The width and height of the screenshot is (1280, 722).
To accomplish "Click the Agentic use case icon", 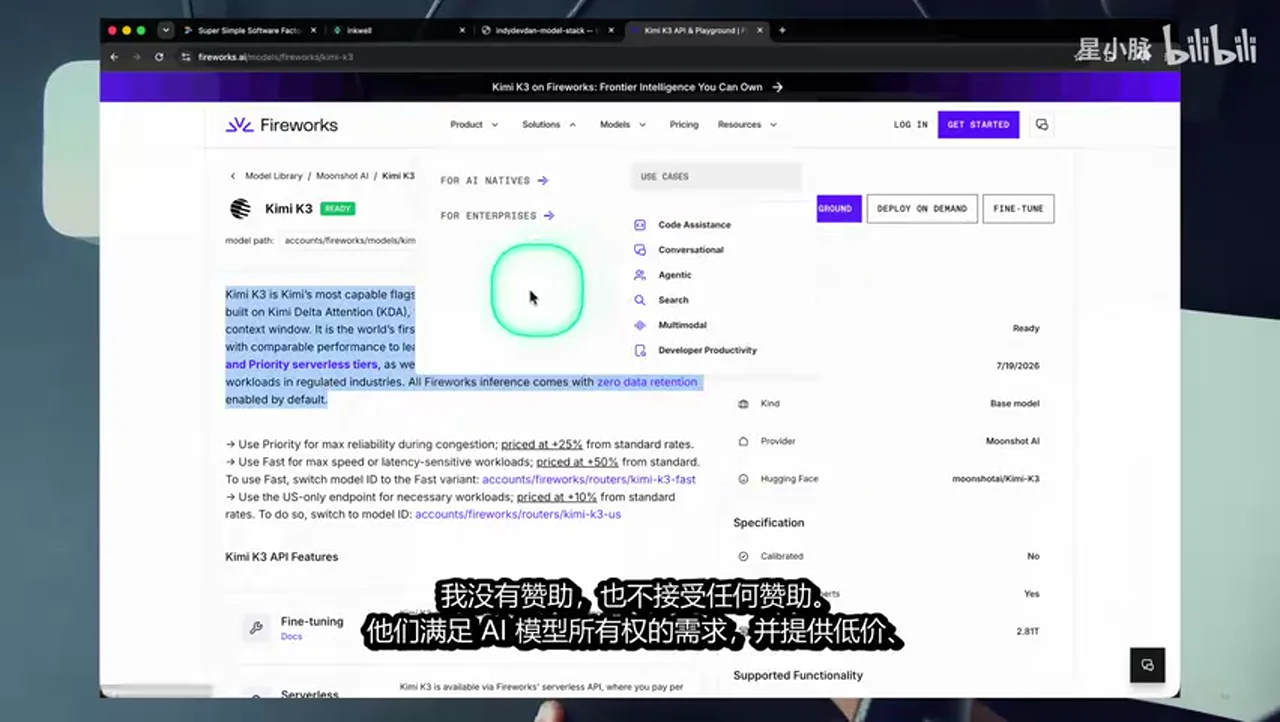I will pos(640,275).
